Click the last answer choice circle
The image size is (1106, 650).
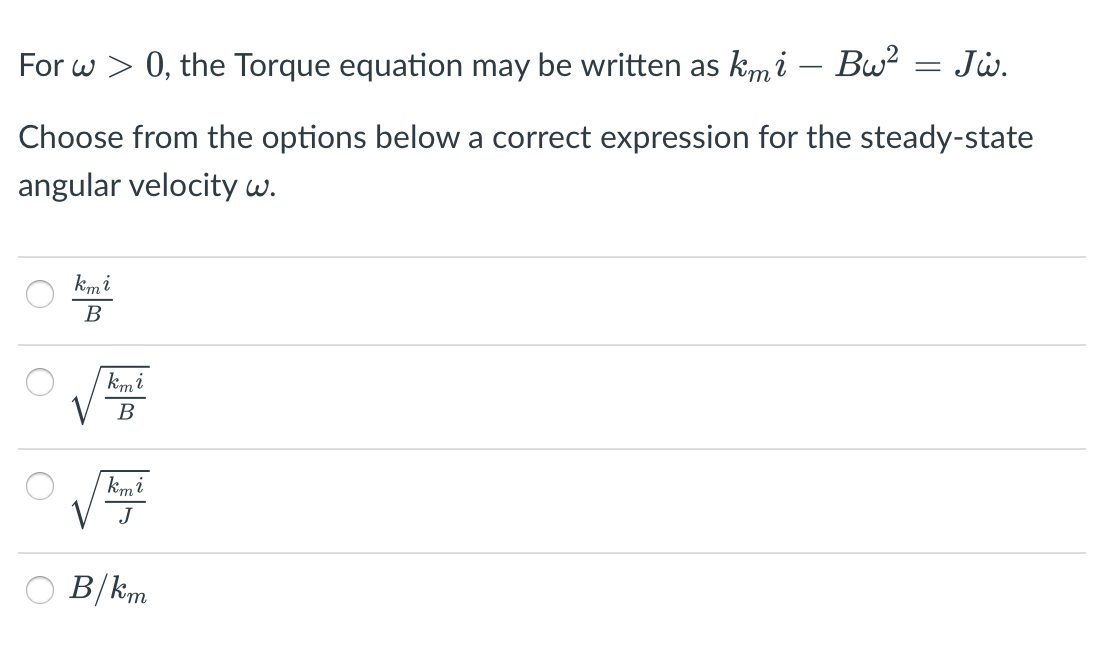(39, 591)
